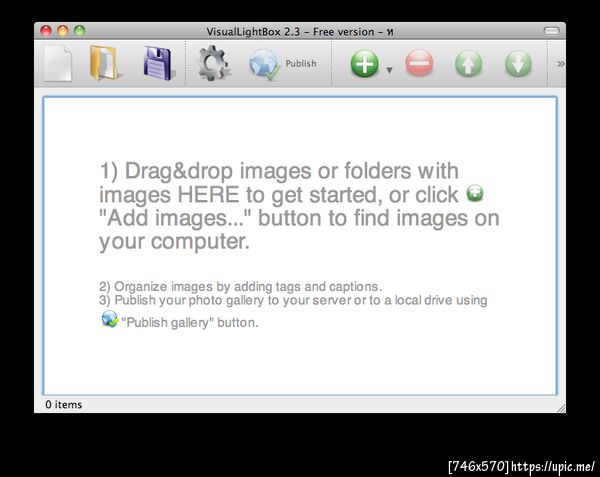
Task: Toggle the toolbar using the title bar pill button
Action: 551,31
